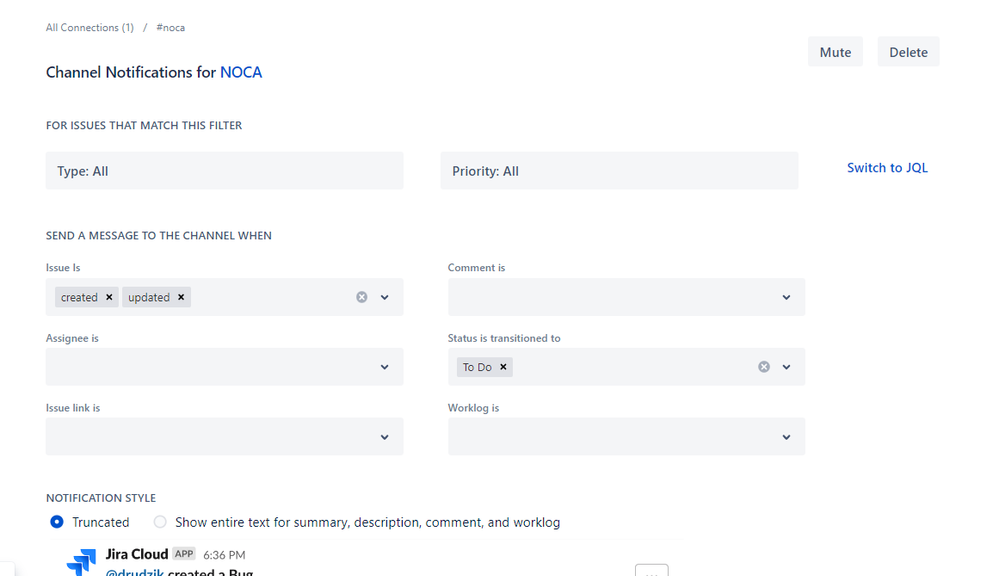999x576 pixels.
Task: Click the 6:36 PM message timestamp
Action: 224,555
